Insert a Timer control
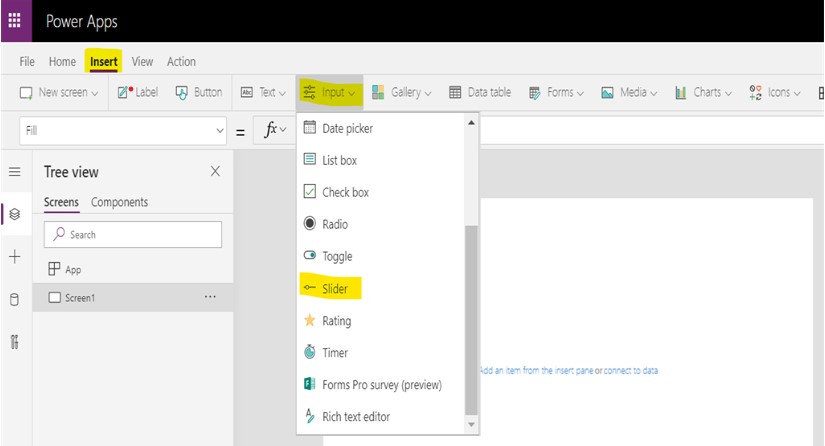 point(381,352)
